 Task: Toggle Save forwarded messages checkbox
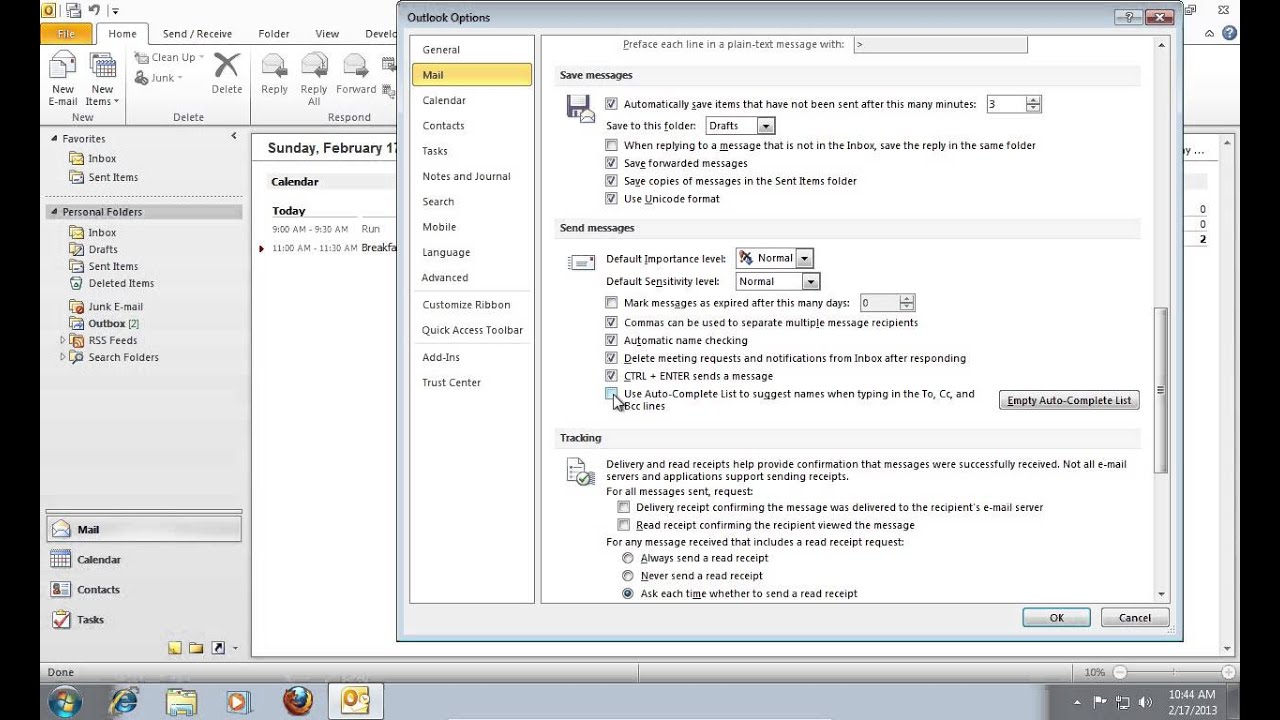(611, 163)
